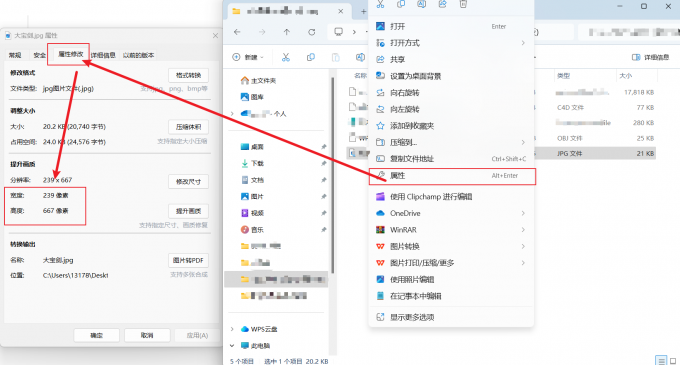Confirm with 确定 in properties dialog

click(x=96, y=335)
